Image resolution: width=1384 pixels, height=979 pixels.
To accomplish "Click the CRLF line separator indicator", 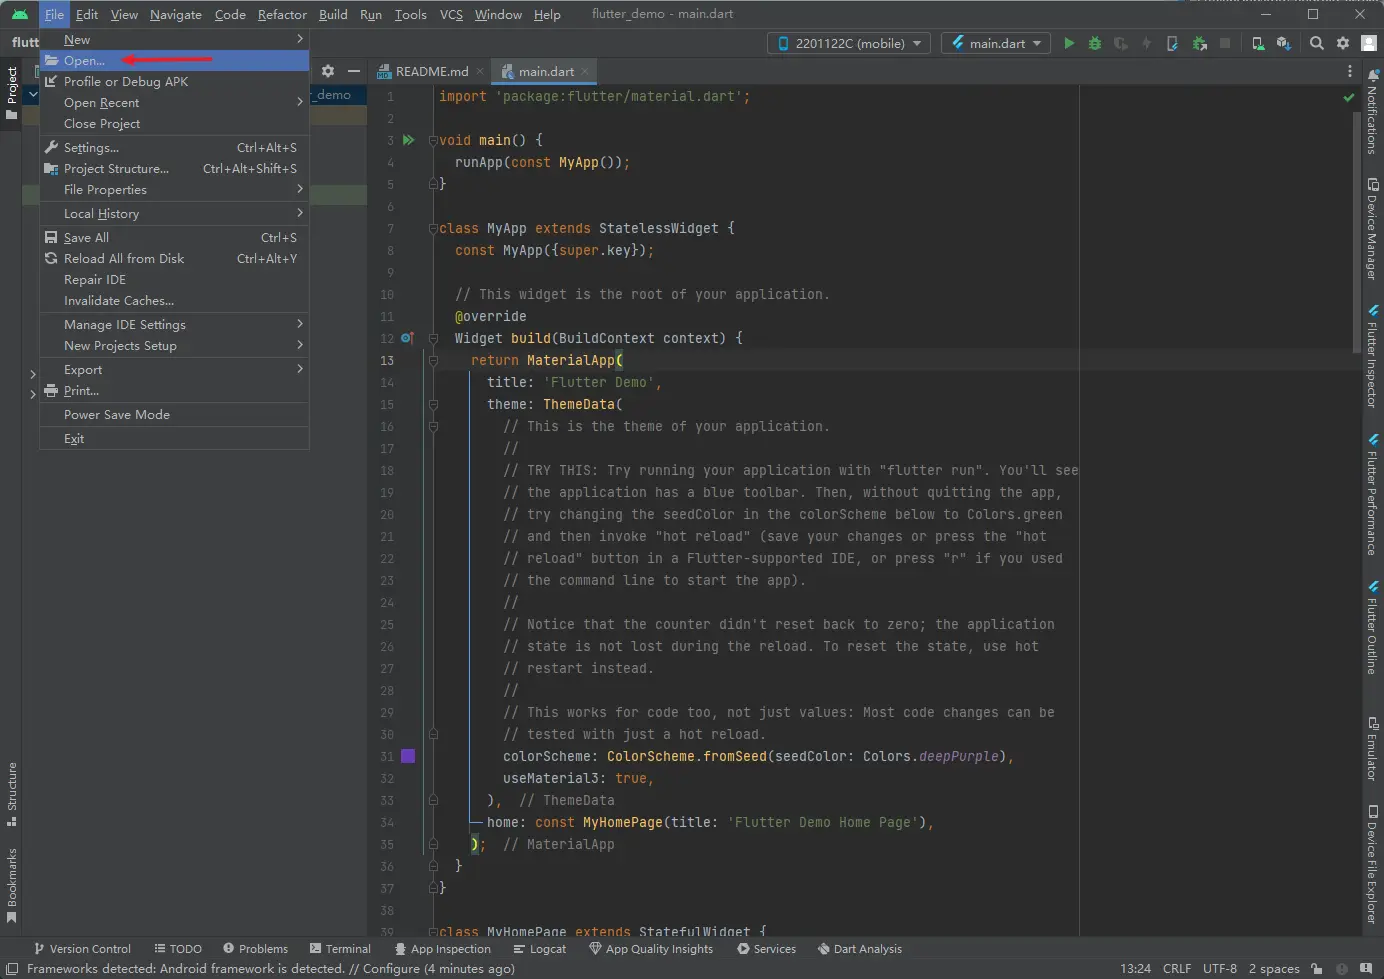I will coord(1176,968).
